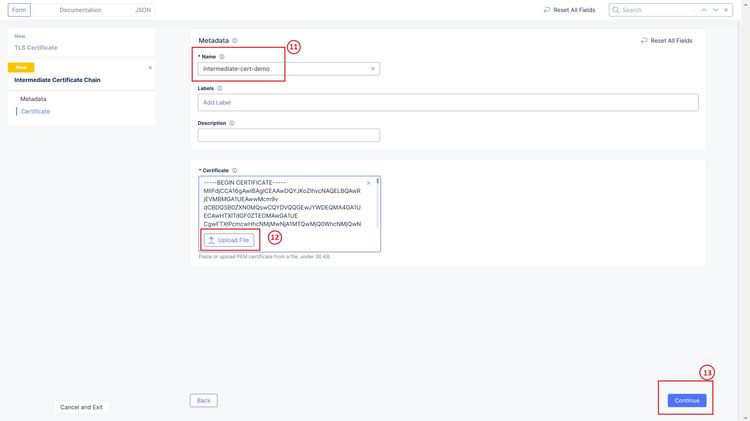This screenshot has width=750, height=421.
Task: Show info icon beside Certificate label
Action: 234,170
